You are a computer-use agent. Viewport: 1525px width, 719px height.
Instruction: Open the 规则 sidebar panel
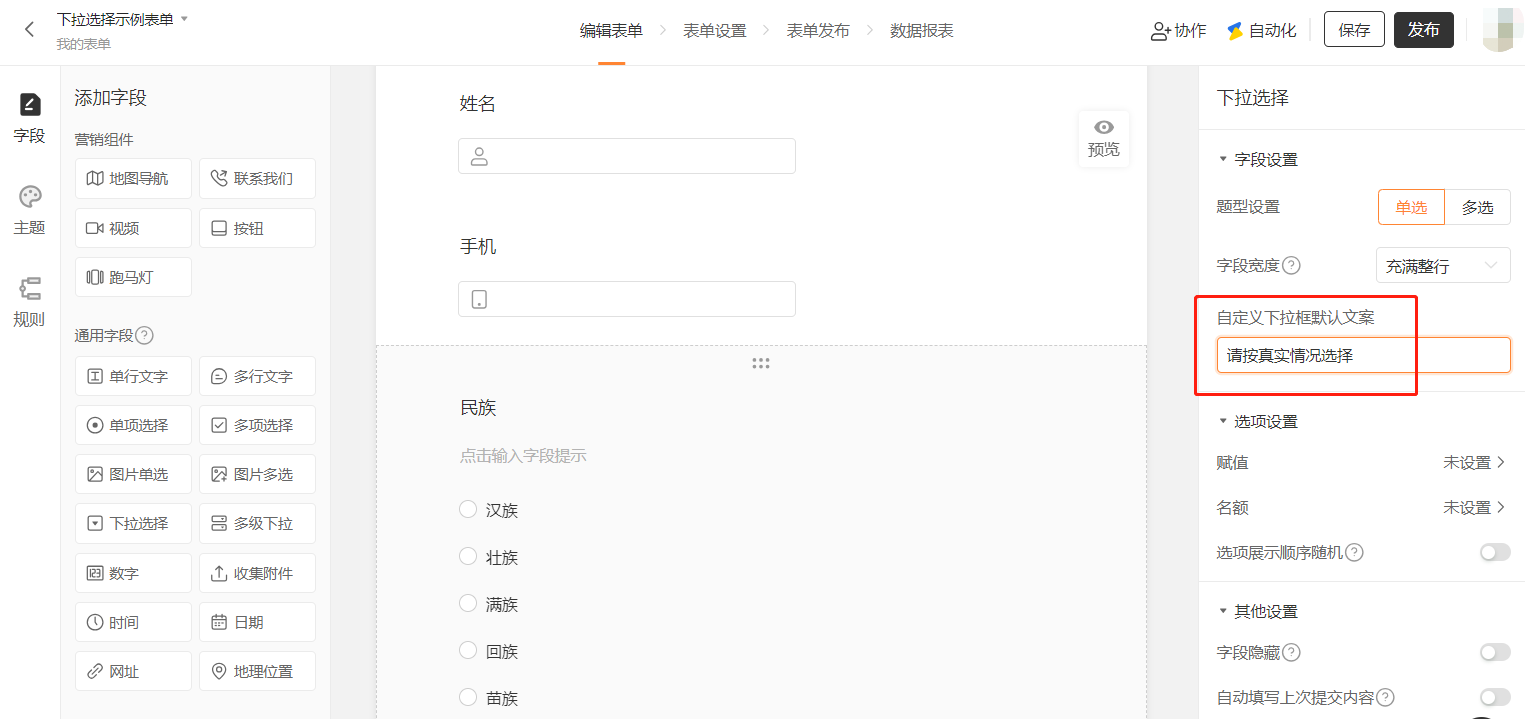click(29, 303)
